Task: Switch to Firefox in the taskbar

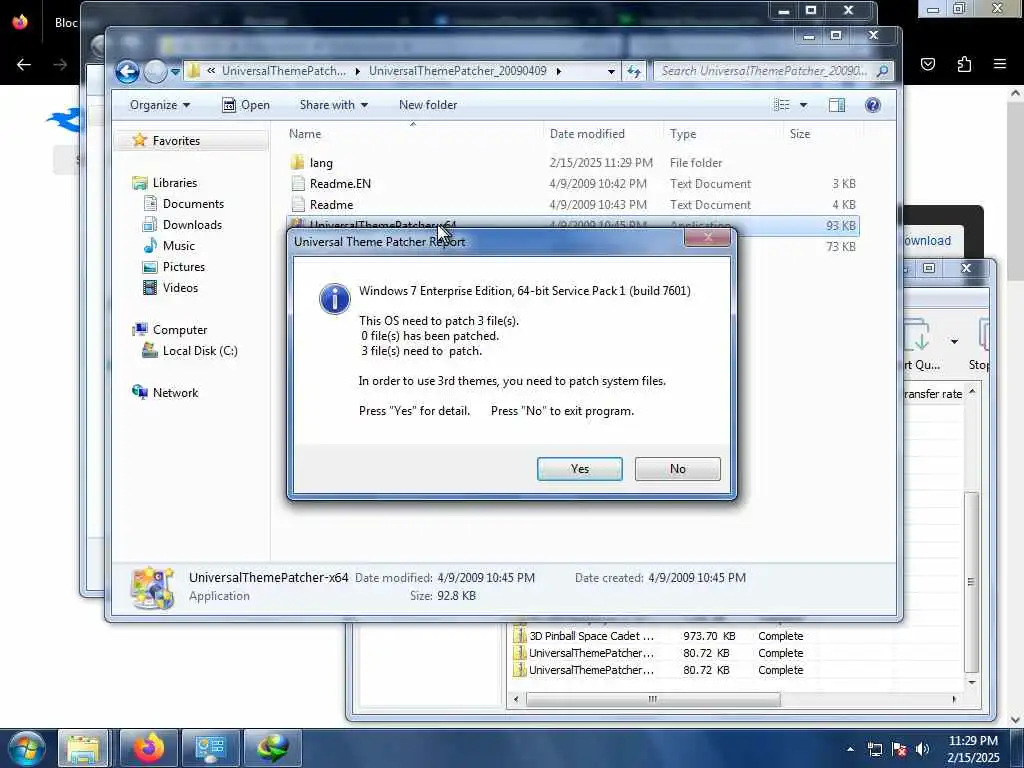Action: point(149,748)
